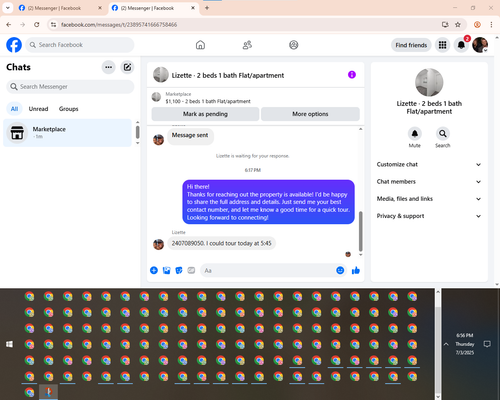Open Lizette listing name in chat header

tap(228, 75)
